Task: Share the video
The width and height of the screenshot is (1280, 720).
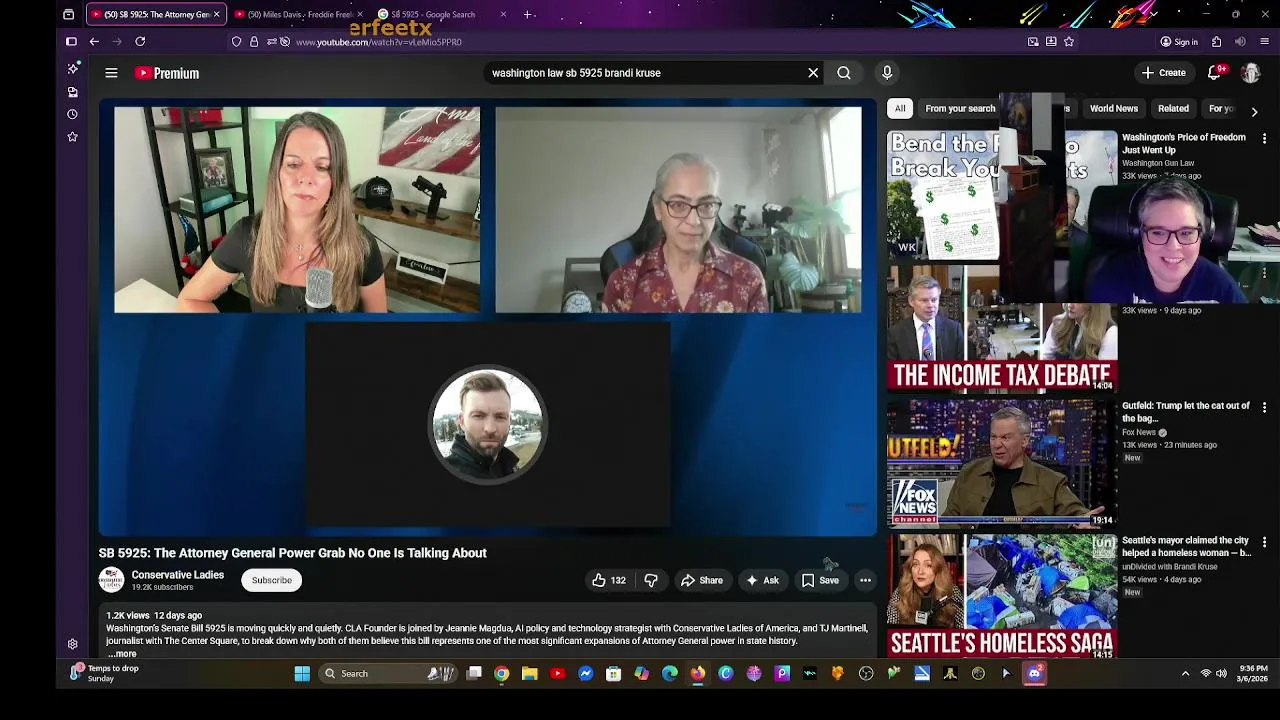Action: click(x=702, y=580)
